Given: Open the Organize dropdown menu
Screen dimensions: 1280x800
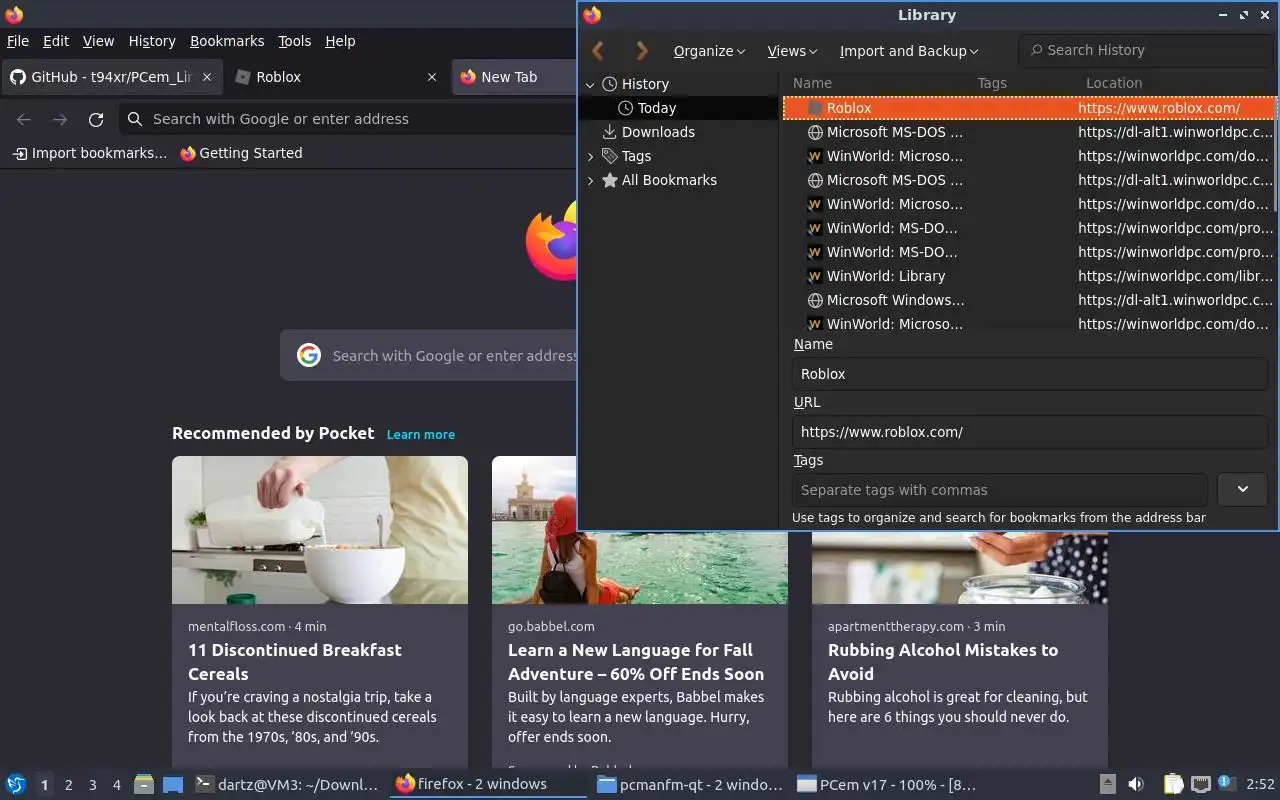Looking at the screenshot, I should coord(709,51).
